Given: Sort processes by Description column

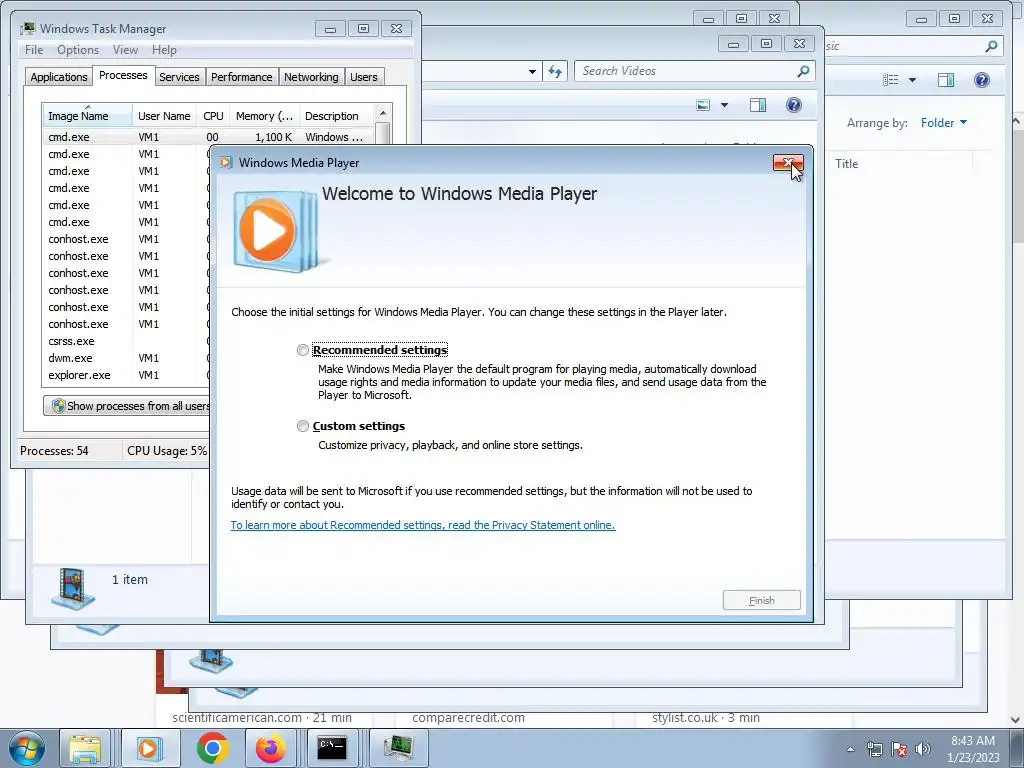Looking at the screenshot, I should [336, 116].
